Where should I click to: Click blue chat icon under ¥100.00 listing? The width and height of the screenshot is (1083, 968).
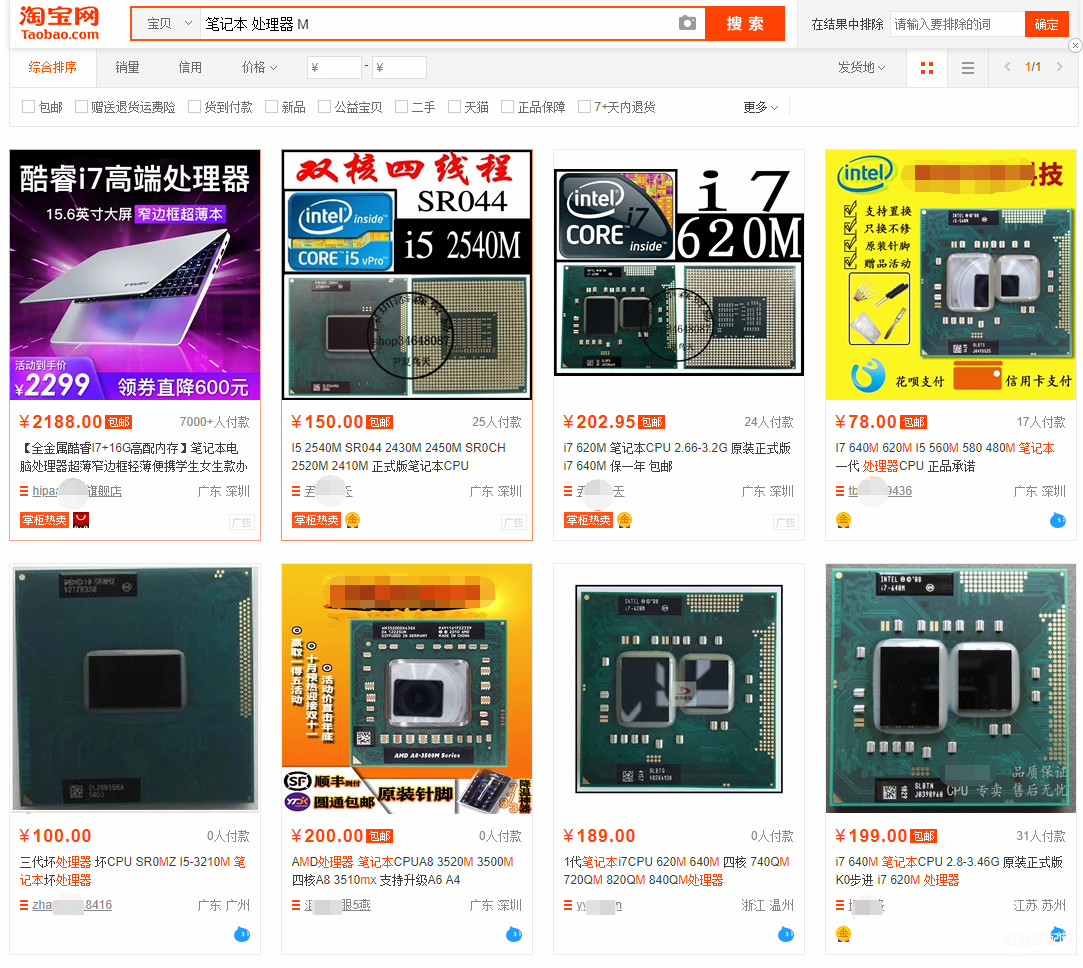[x=242, y=934]
